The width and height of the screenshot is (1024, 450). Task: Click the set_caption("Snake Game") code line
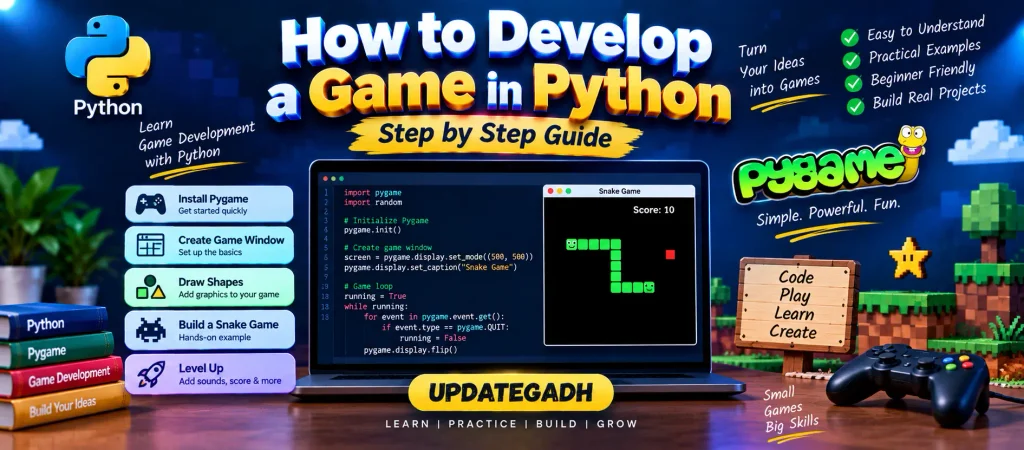430,268
